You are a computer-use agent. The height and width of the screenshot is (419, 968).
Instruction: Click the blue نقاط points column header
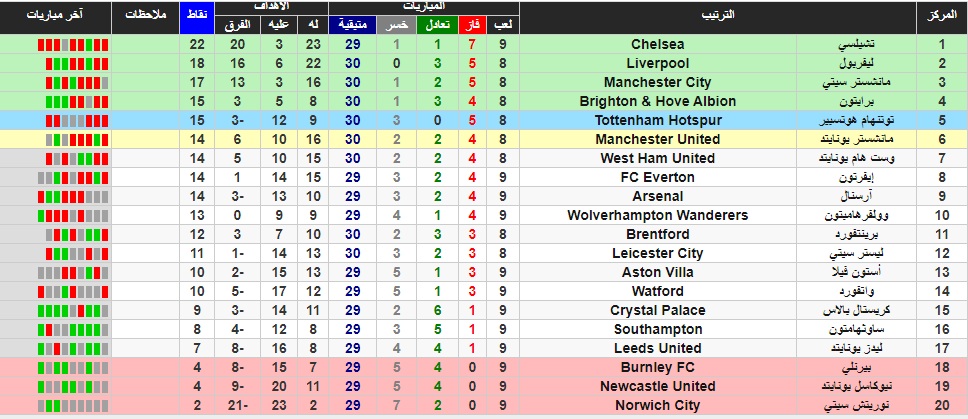click(x=196, y=18)
